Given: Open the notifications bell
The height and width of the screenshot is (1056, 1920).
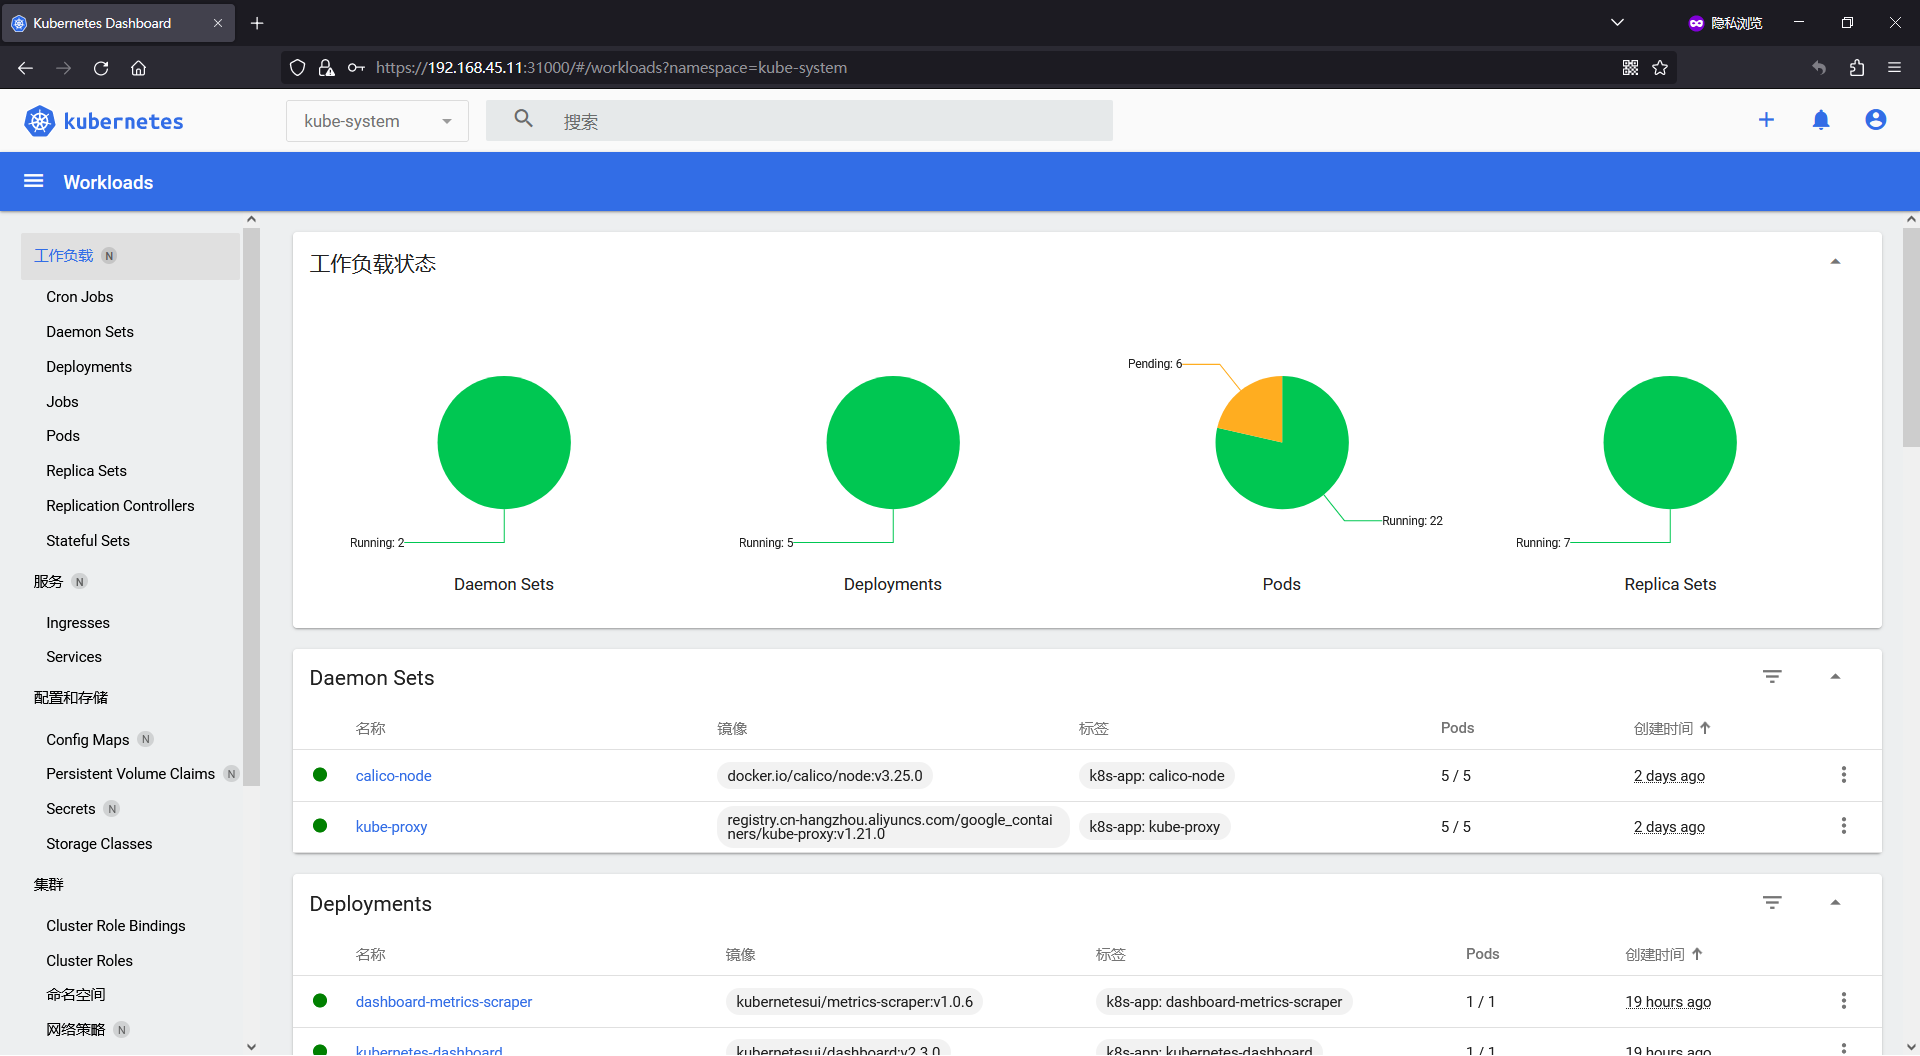Looking at the screenshot, I should (1821, 120).
